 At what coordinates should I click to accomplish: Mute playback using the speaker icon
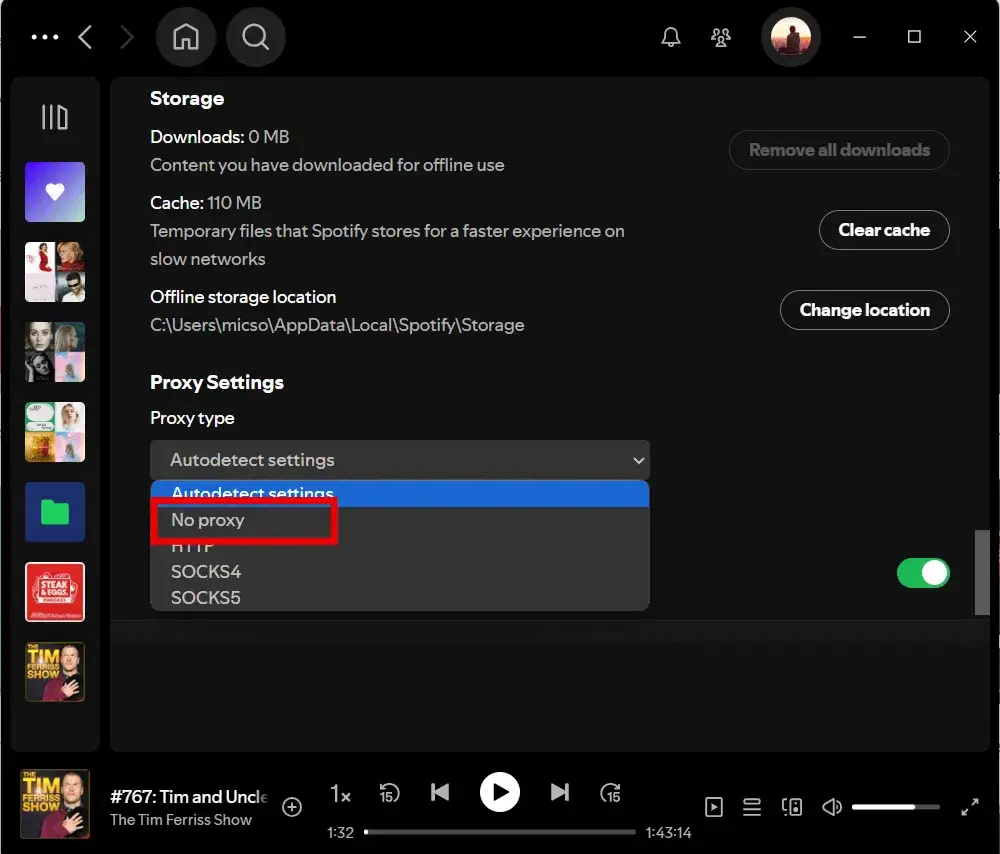(831, 807)
